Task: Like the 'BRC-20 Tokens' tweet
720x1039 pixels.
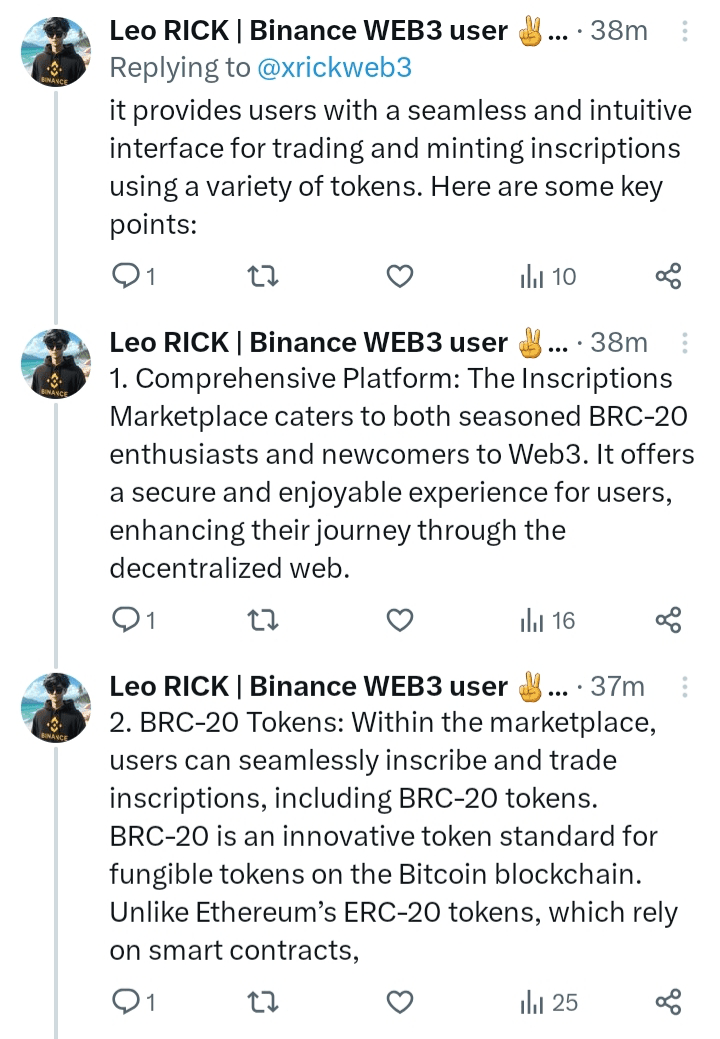Action: [x=400, y=1001]
